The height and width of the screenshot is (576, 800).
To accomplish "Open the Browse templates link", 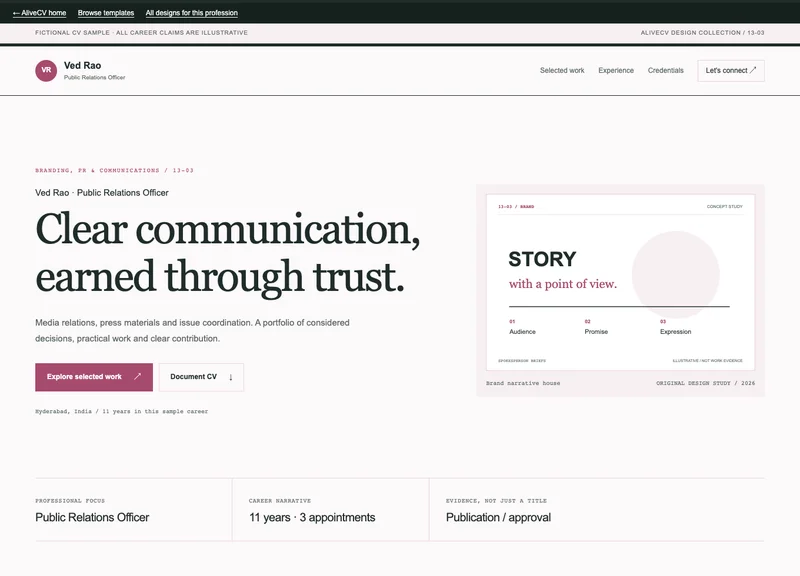I will click(106, 13).
